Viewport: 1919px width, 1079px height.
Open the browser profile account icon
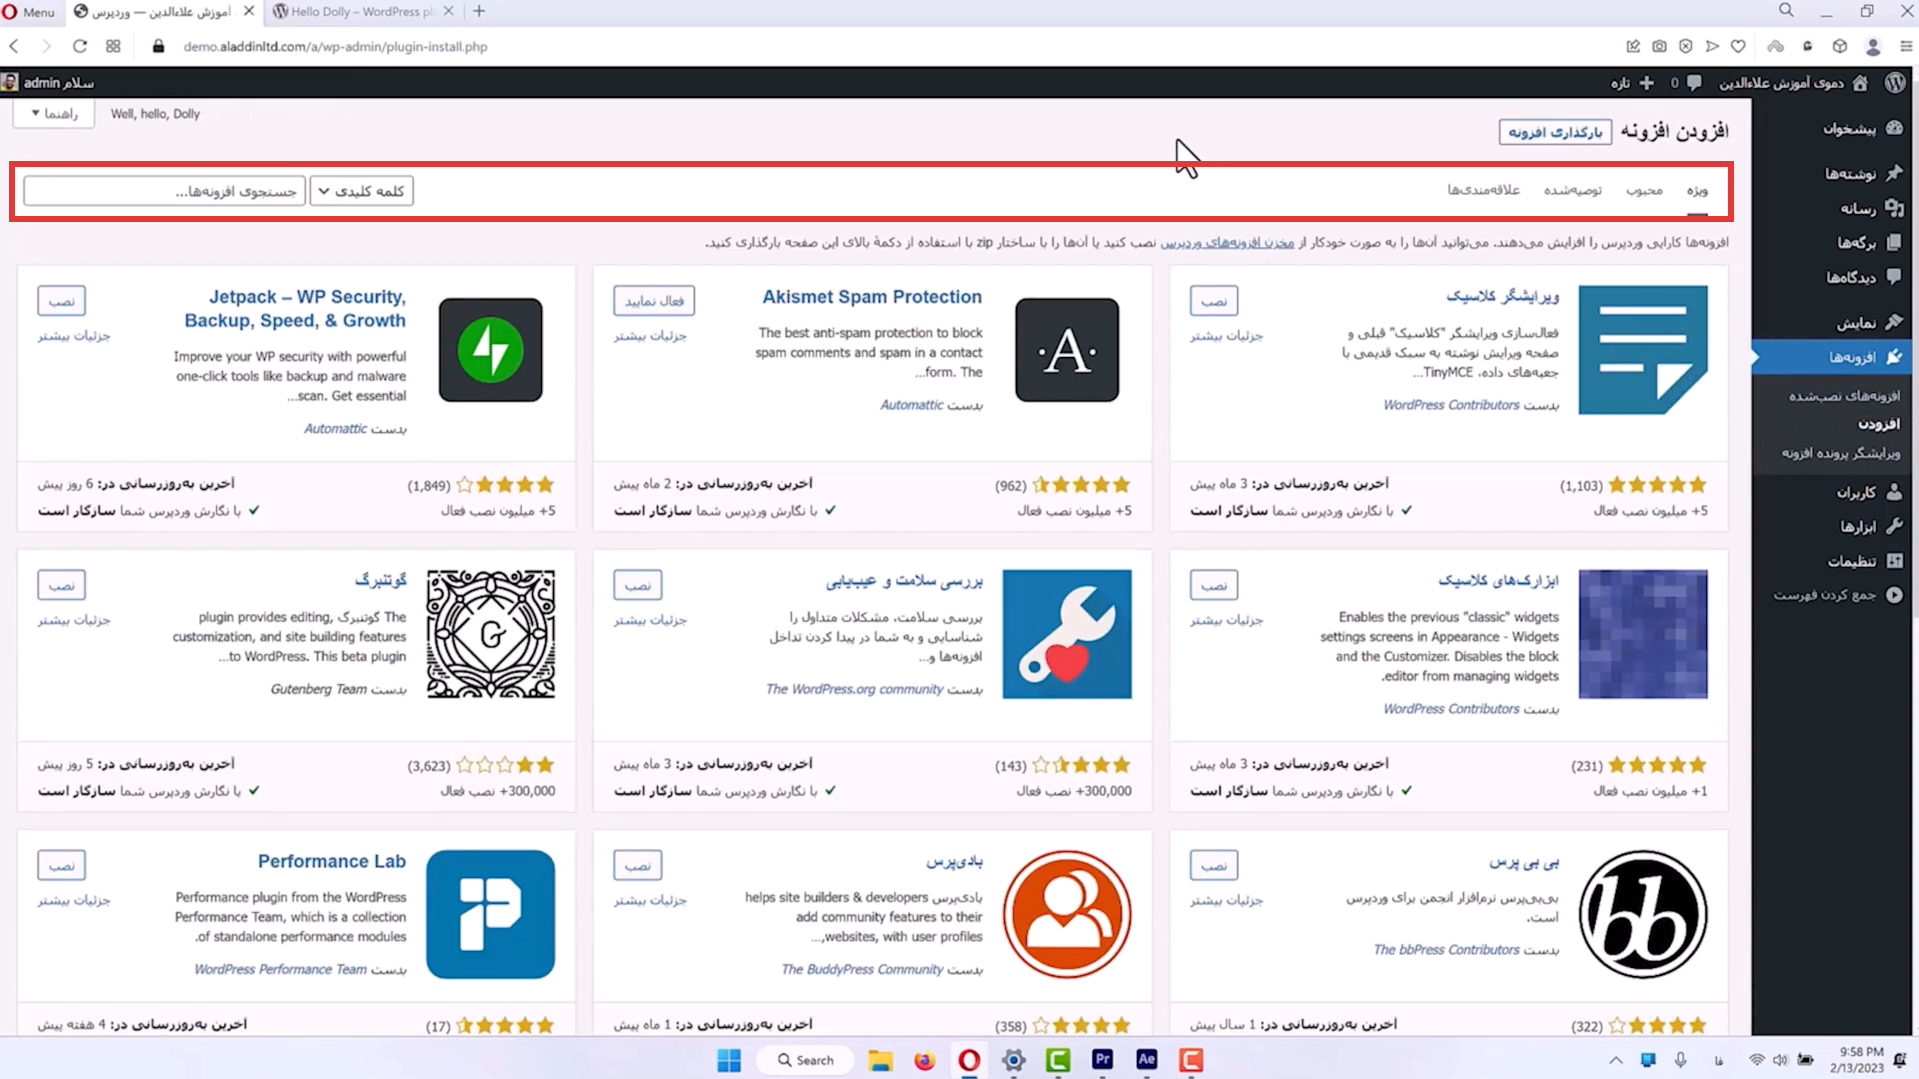(1873, 46)
